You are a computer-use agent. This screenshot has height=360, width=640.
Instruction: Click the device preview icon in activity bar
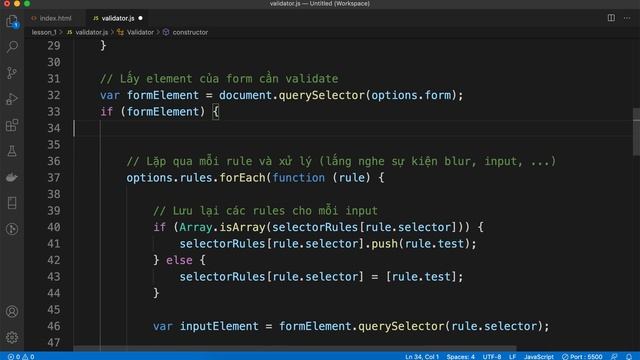coord(12,203)
